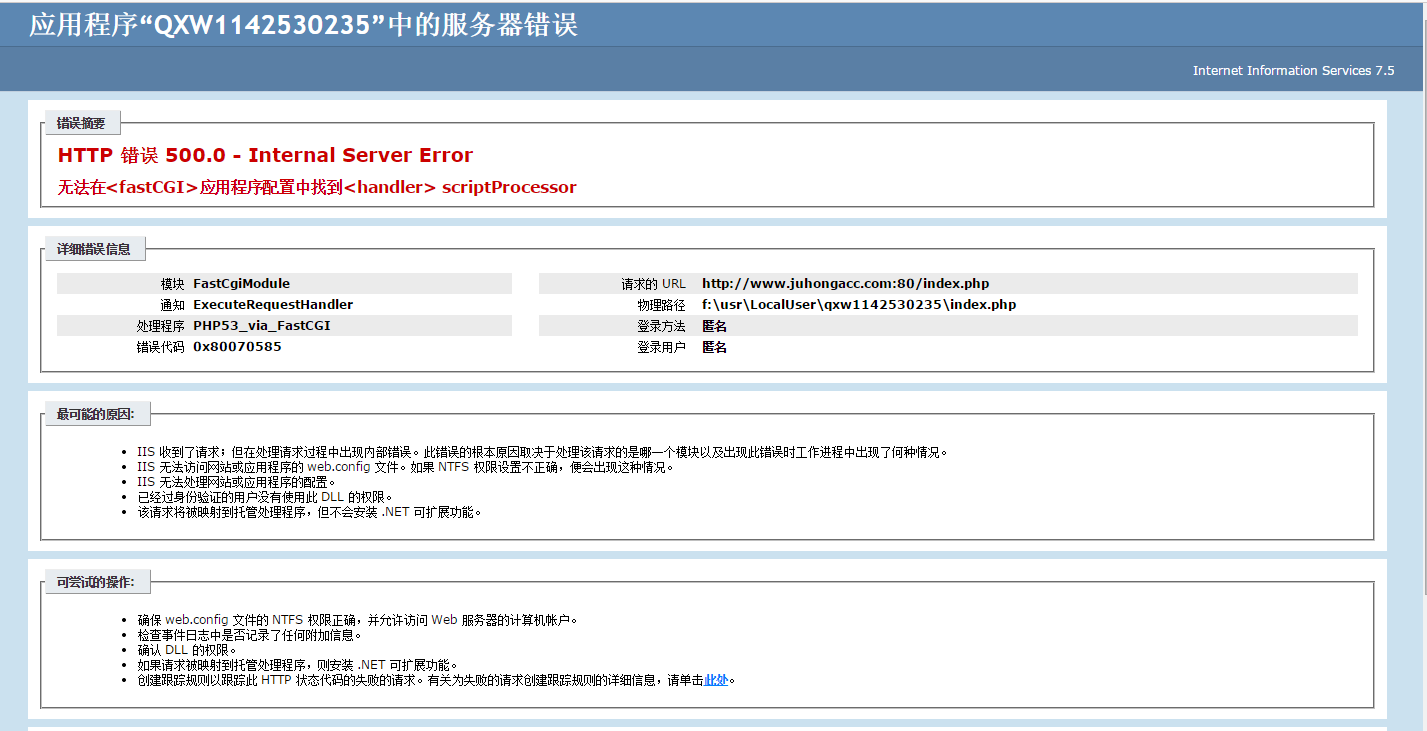
Task: Click the 最可能的原因 section header
Action: click(97, 413)
